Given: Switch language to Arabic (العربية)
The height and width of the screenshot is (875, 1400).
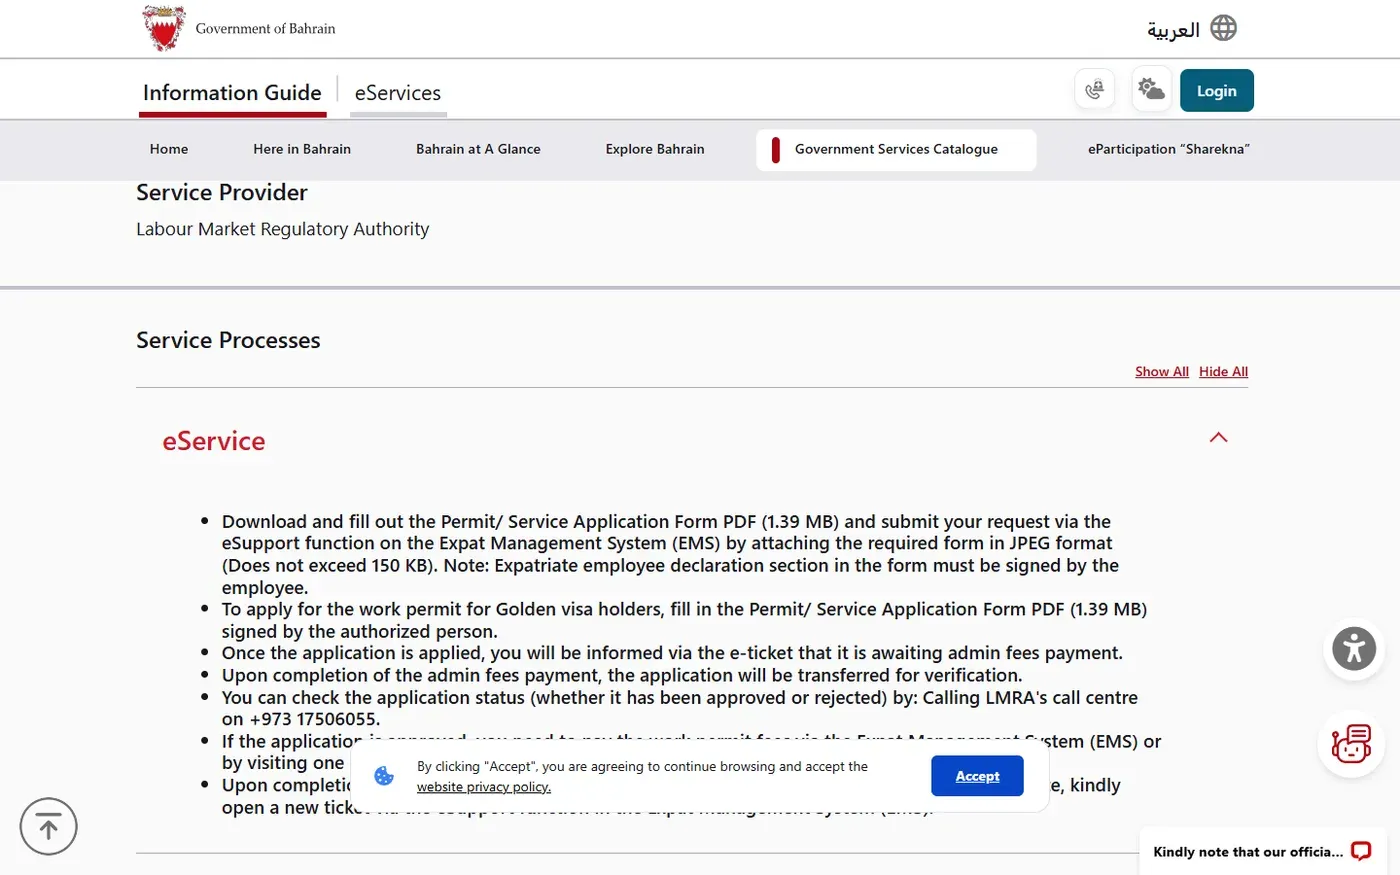Looking at the screenshot, I should tap(1173, 30).
